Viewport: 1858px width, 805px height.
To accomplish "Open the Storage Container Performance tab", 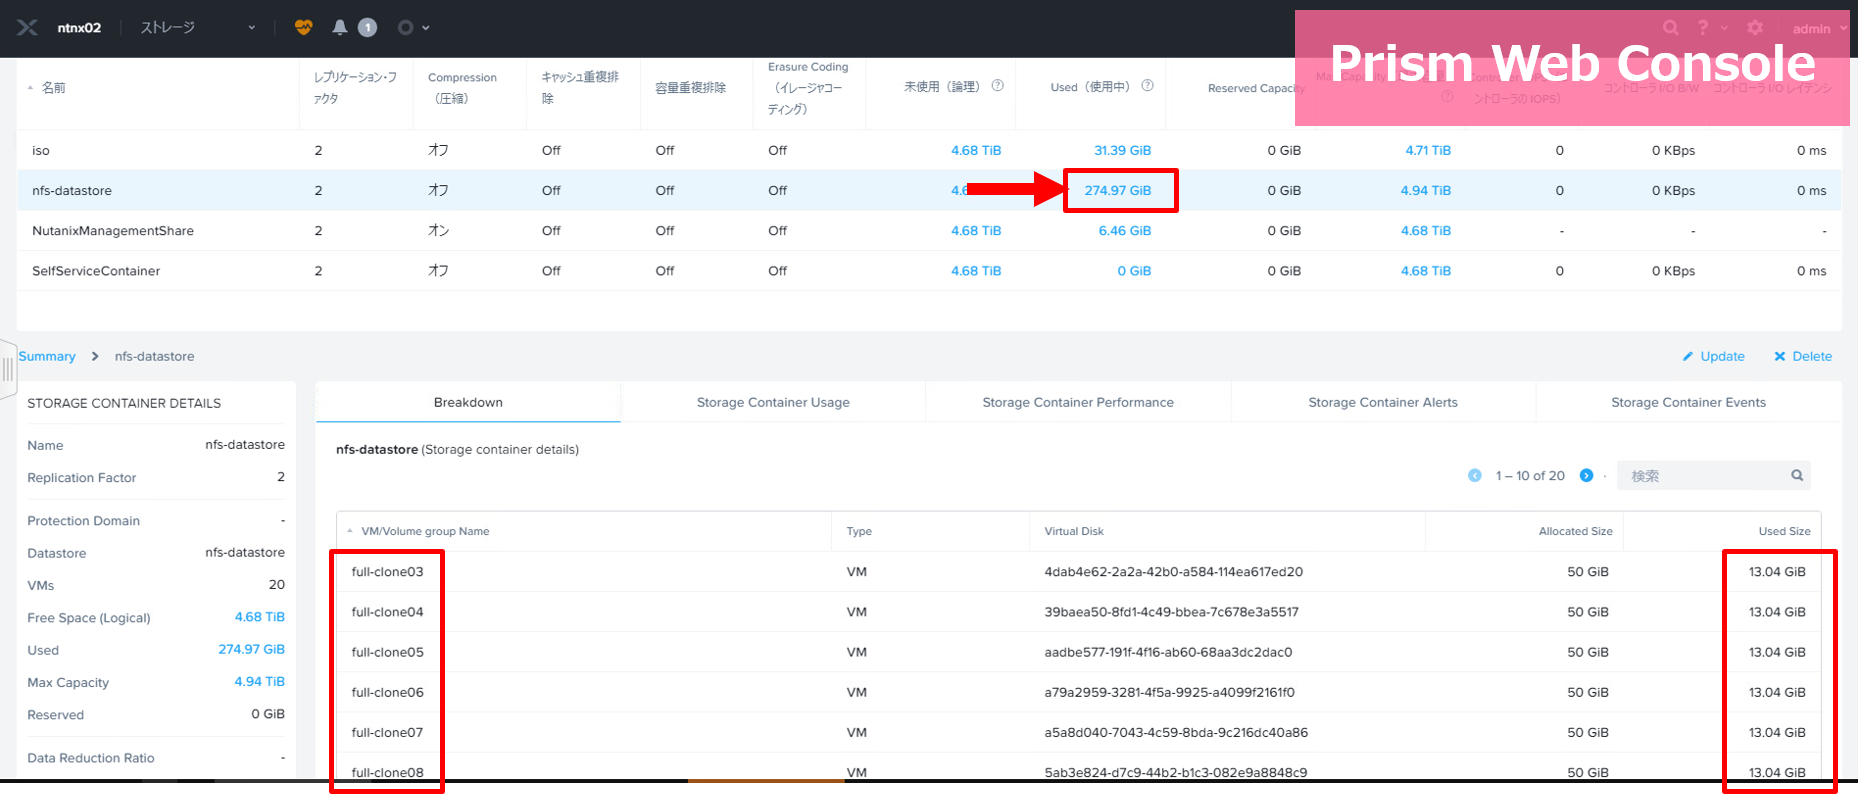I will coord(1078,403).
